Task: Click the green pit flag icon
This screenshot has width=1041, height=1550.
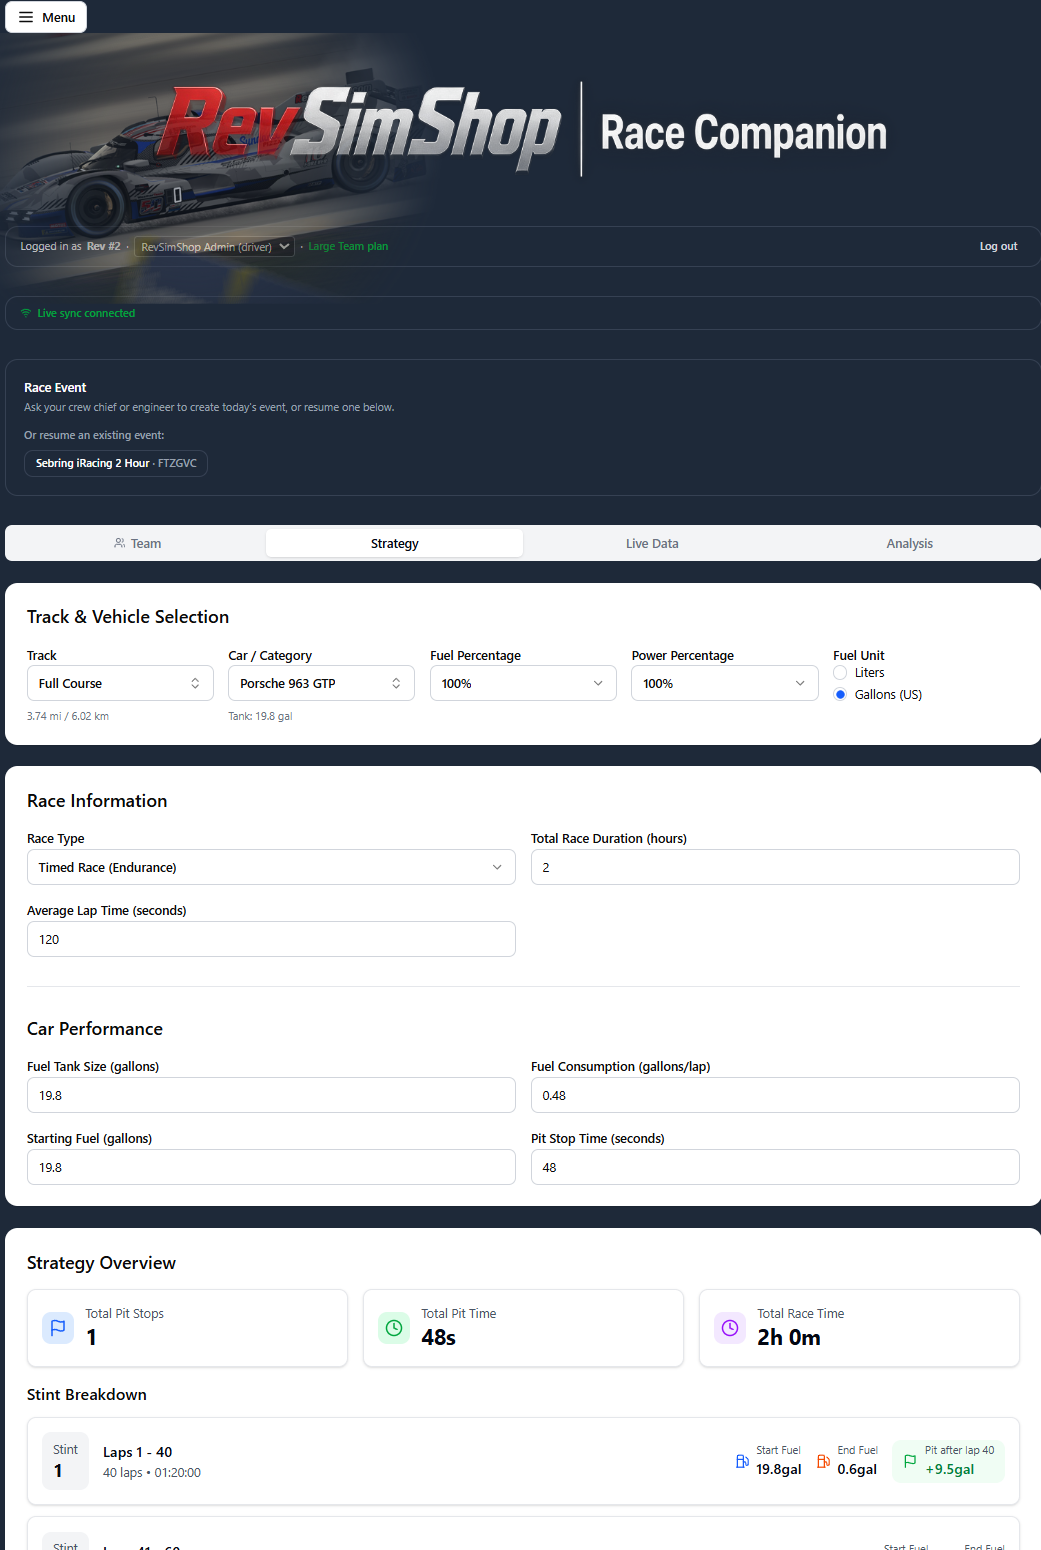Action: click(x=910, y=1461)
